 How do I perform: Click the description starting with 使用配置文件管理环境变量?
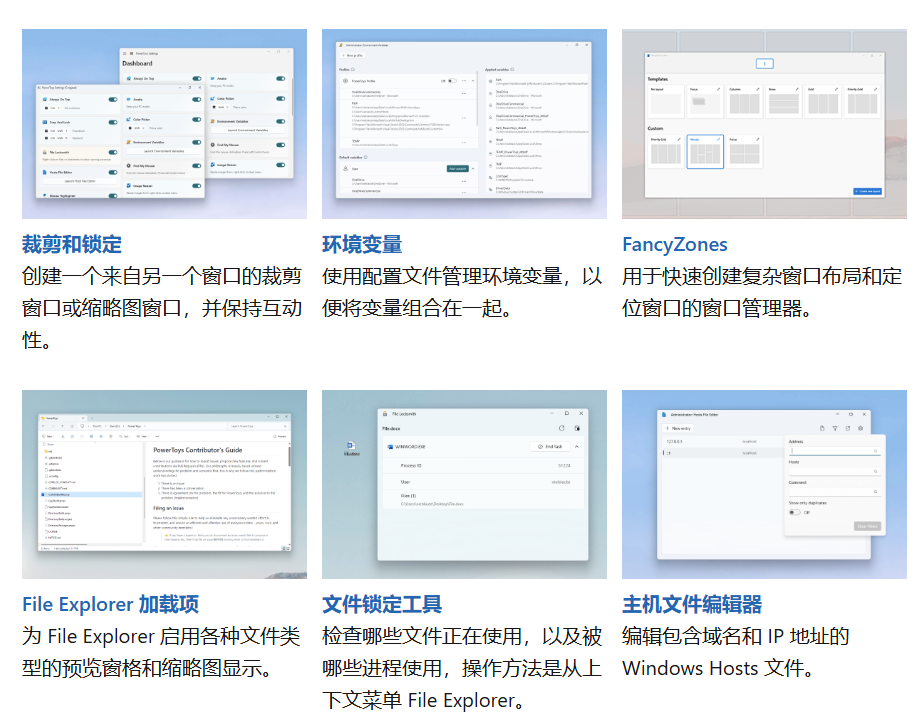click(462, 292)
